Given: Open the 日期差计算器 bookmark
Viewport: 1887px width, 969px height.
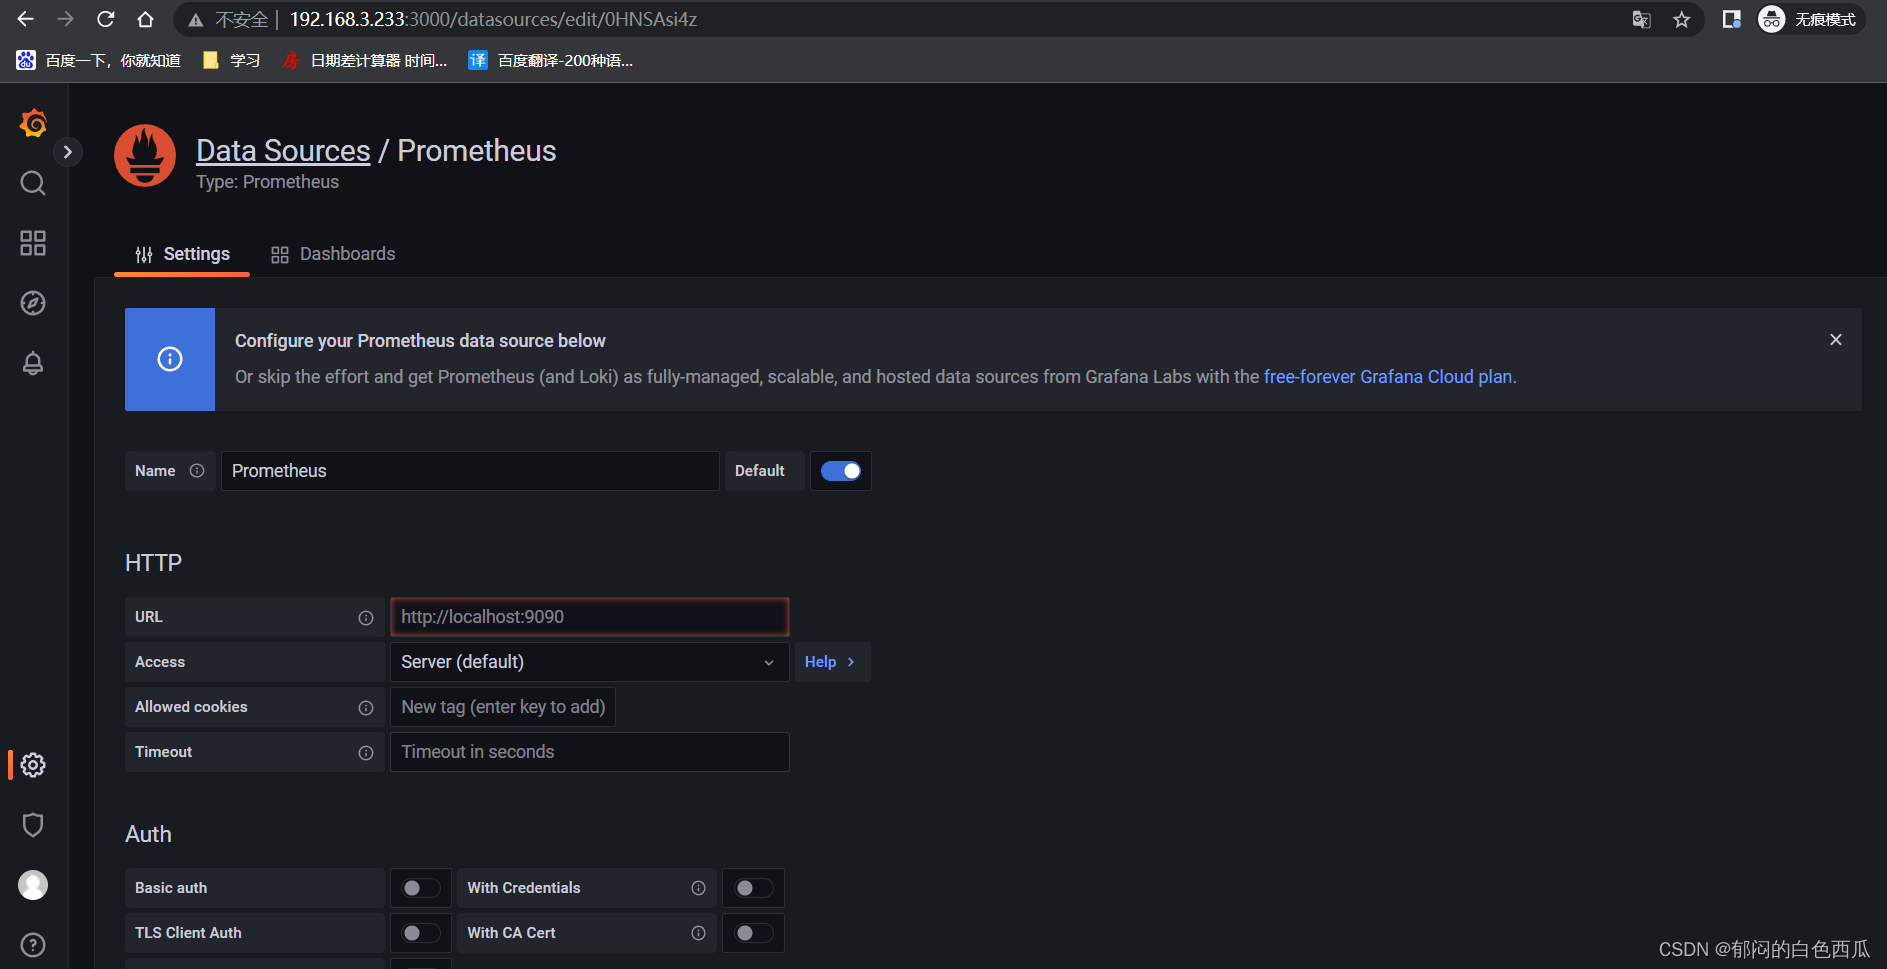Looking at the screenshot, I should click(x=365, y=61).
